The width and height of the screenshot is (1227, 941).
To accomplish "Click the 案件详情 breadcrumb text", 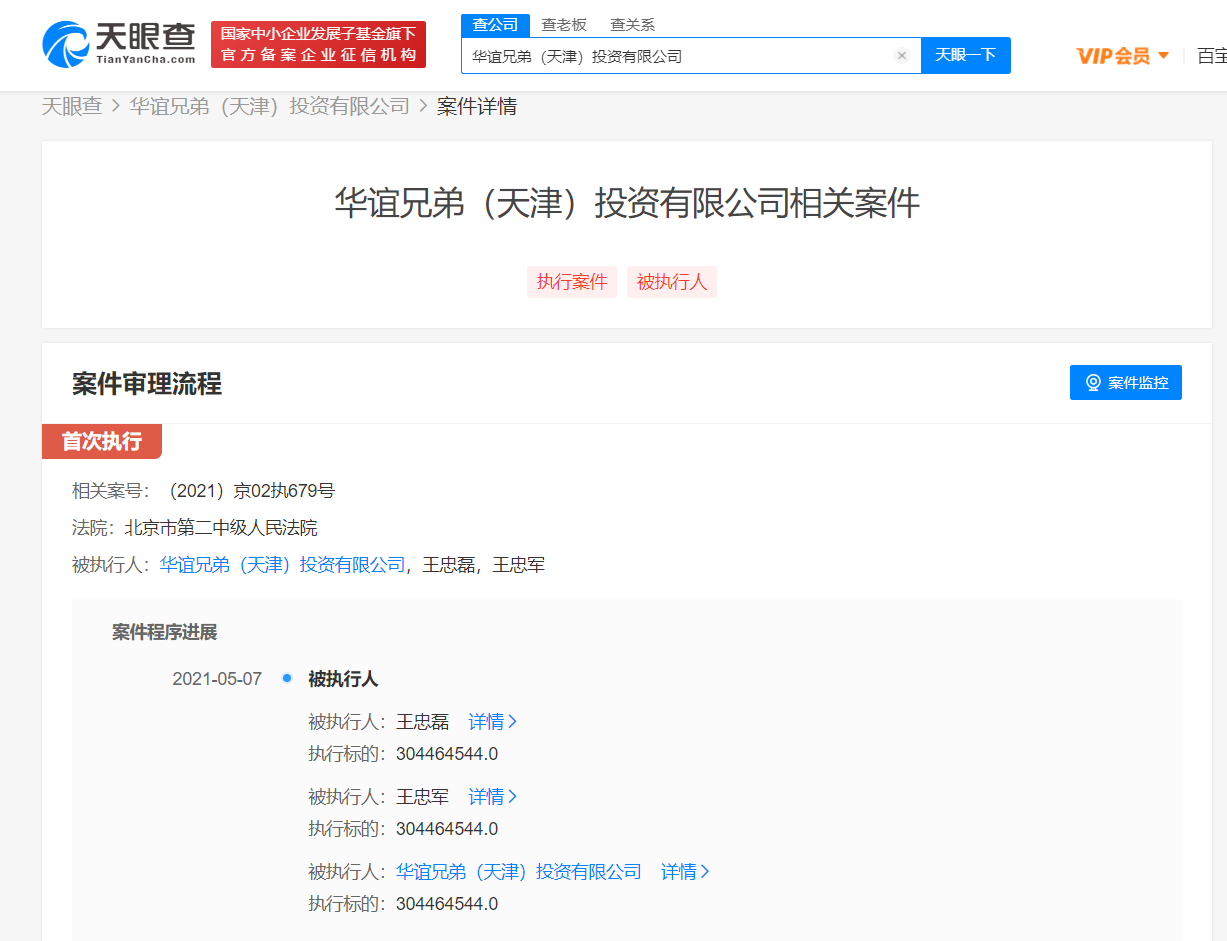I will 477,106.
